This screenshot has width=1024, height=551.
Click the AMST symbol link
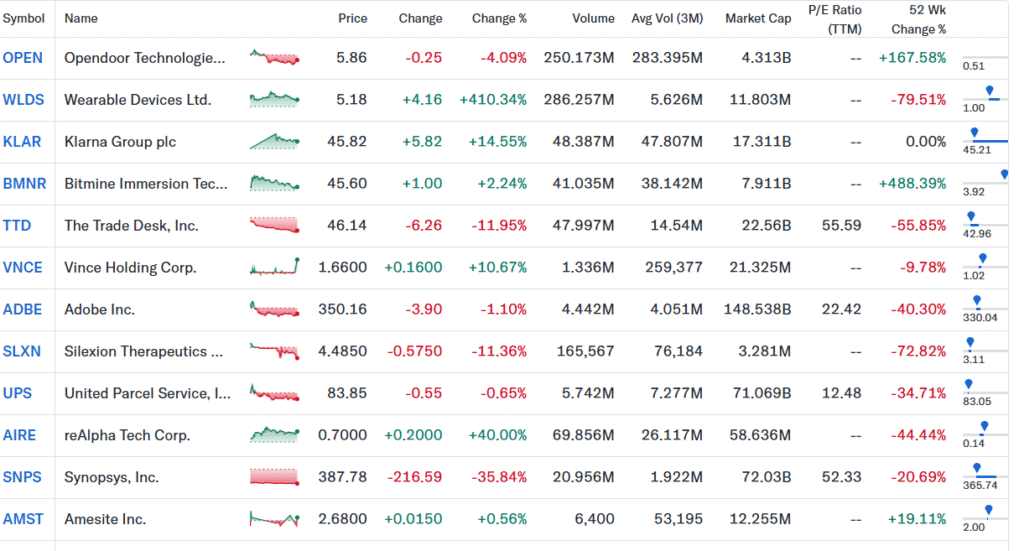24,519
